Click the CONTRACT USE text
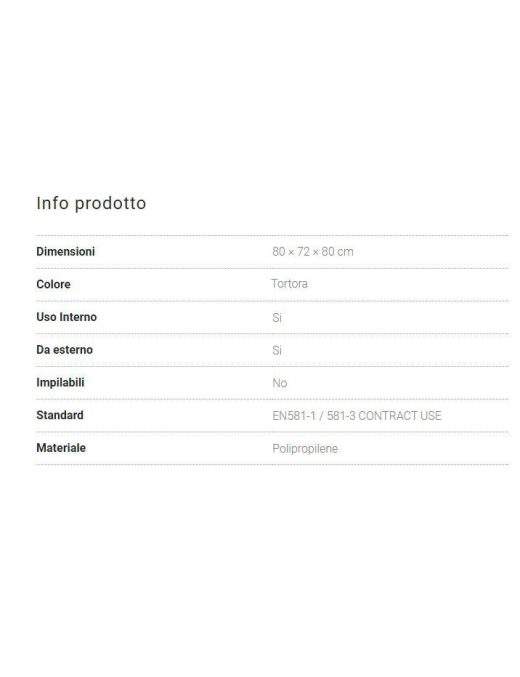Viewport: 520px width, 677px height. pos(400,416)
